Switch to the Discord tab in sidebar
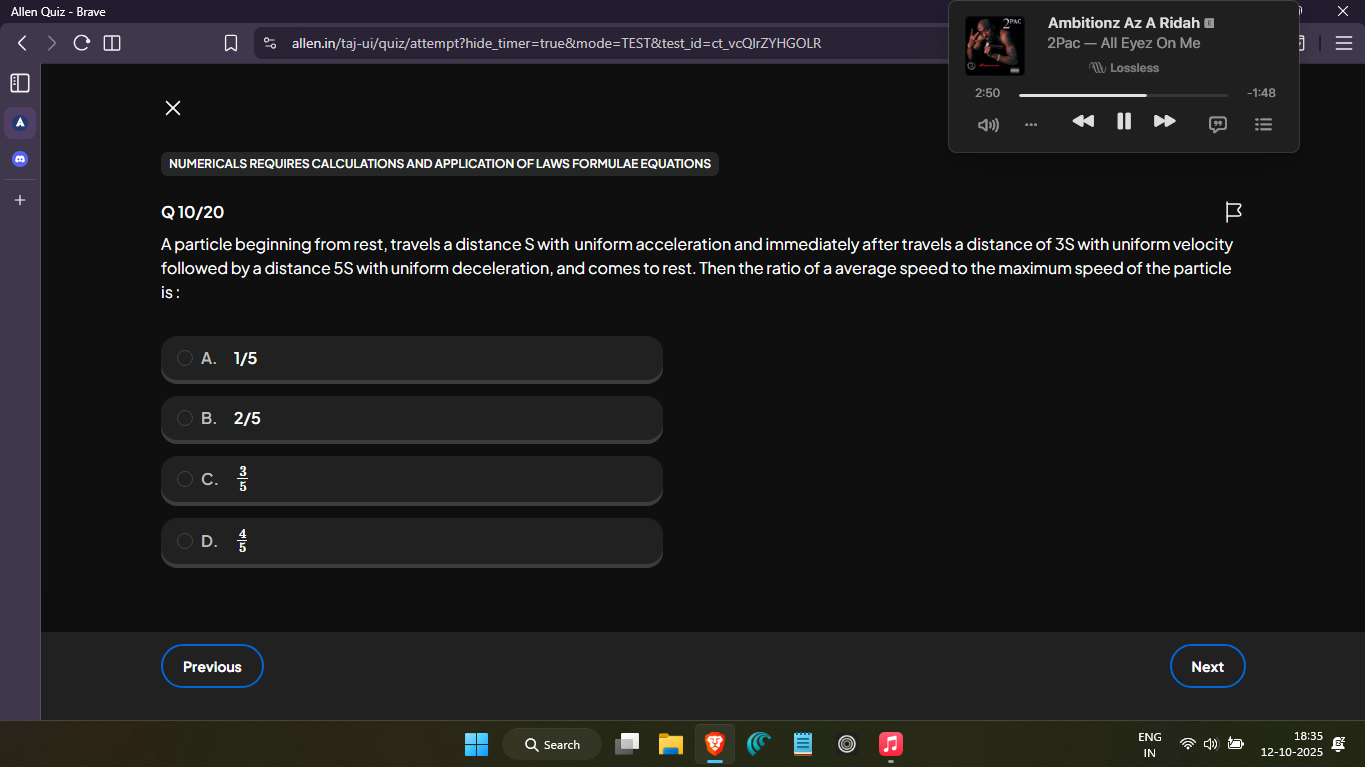The image size is (1365, 767). tap(20, 159)
